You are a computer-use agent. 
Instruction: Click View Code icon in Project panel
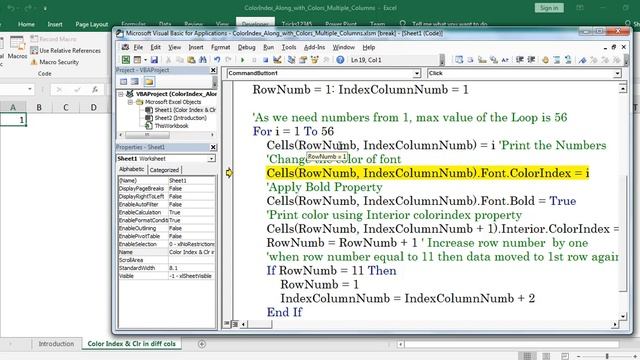pyautogui.click(x=123, y=82)
